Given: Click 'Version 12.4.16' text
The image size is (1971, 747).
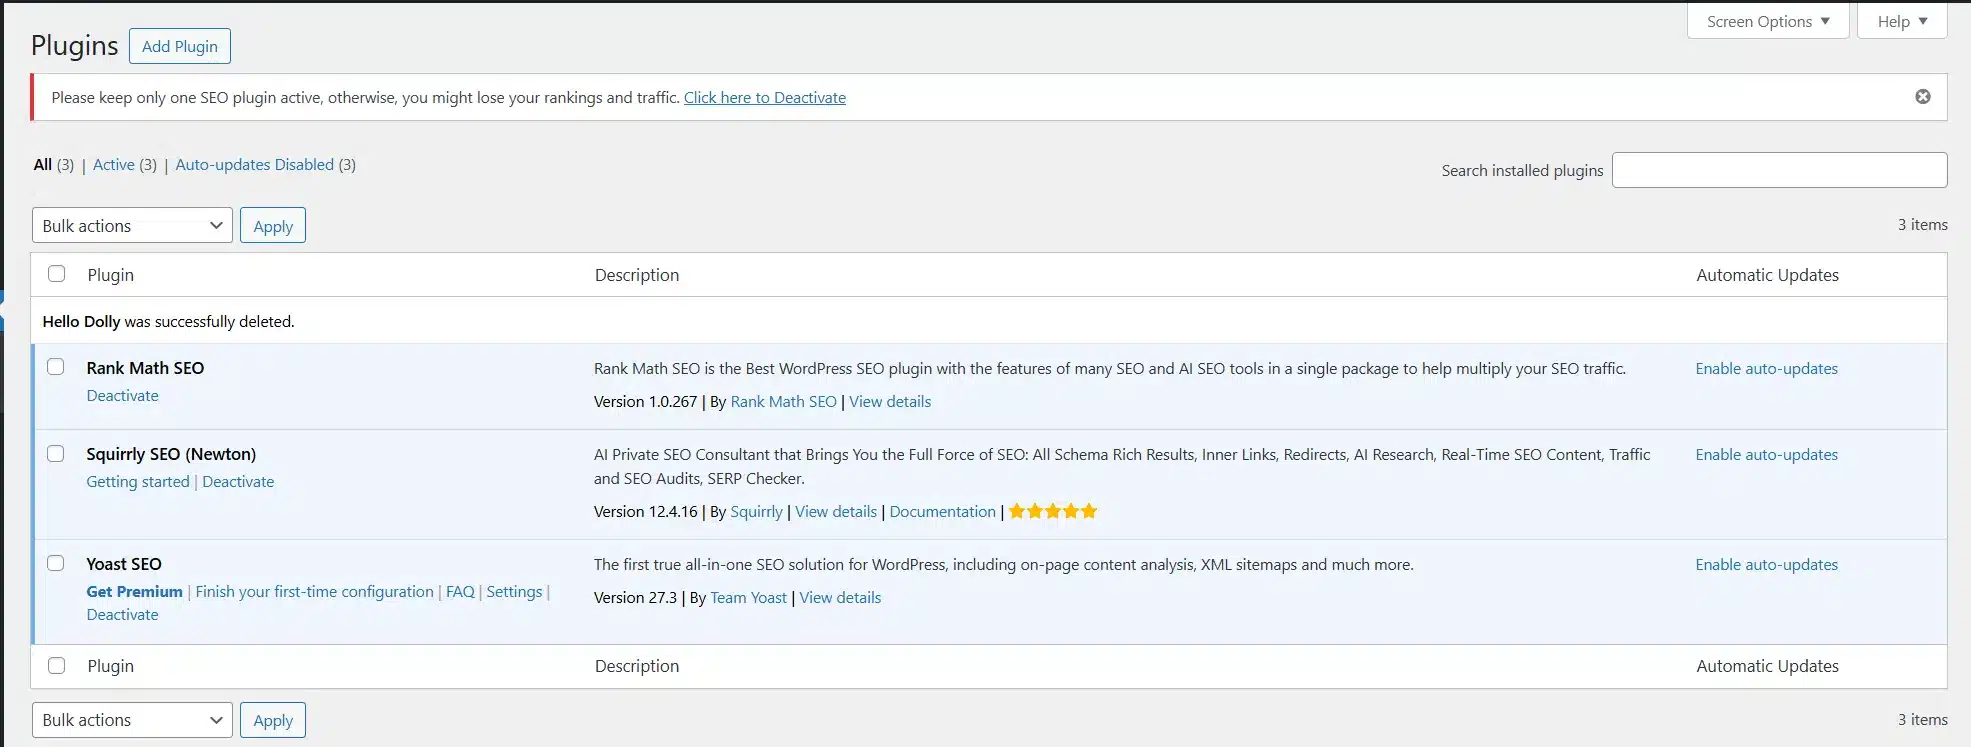Looking at the screenshot, I should pyautogui.click(x=646, y=511).
